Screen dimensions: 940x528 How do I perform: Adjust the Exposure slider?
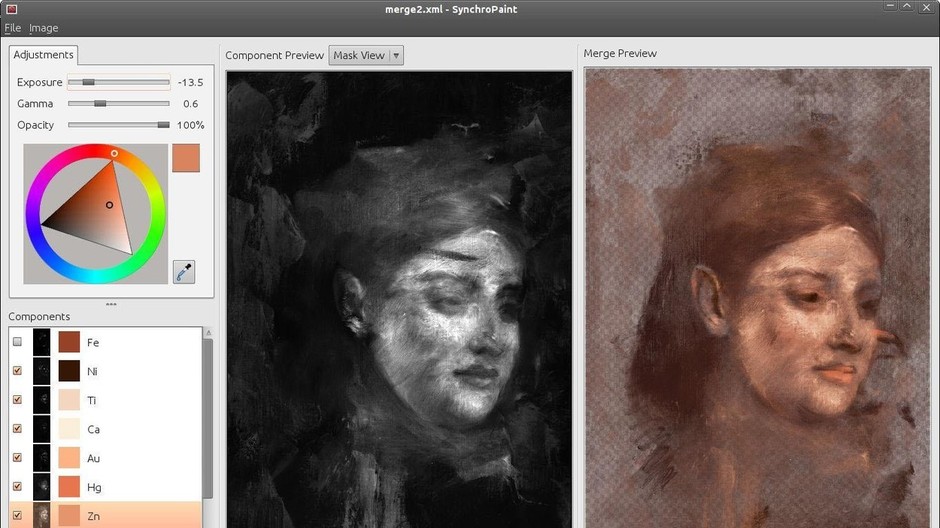119,82
